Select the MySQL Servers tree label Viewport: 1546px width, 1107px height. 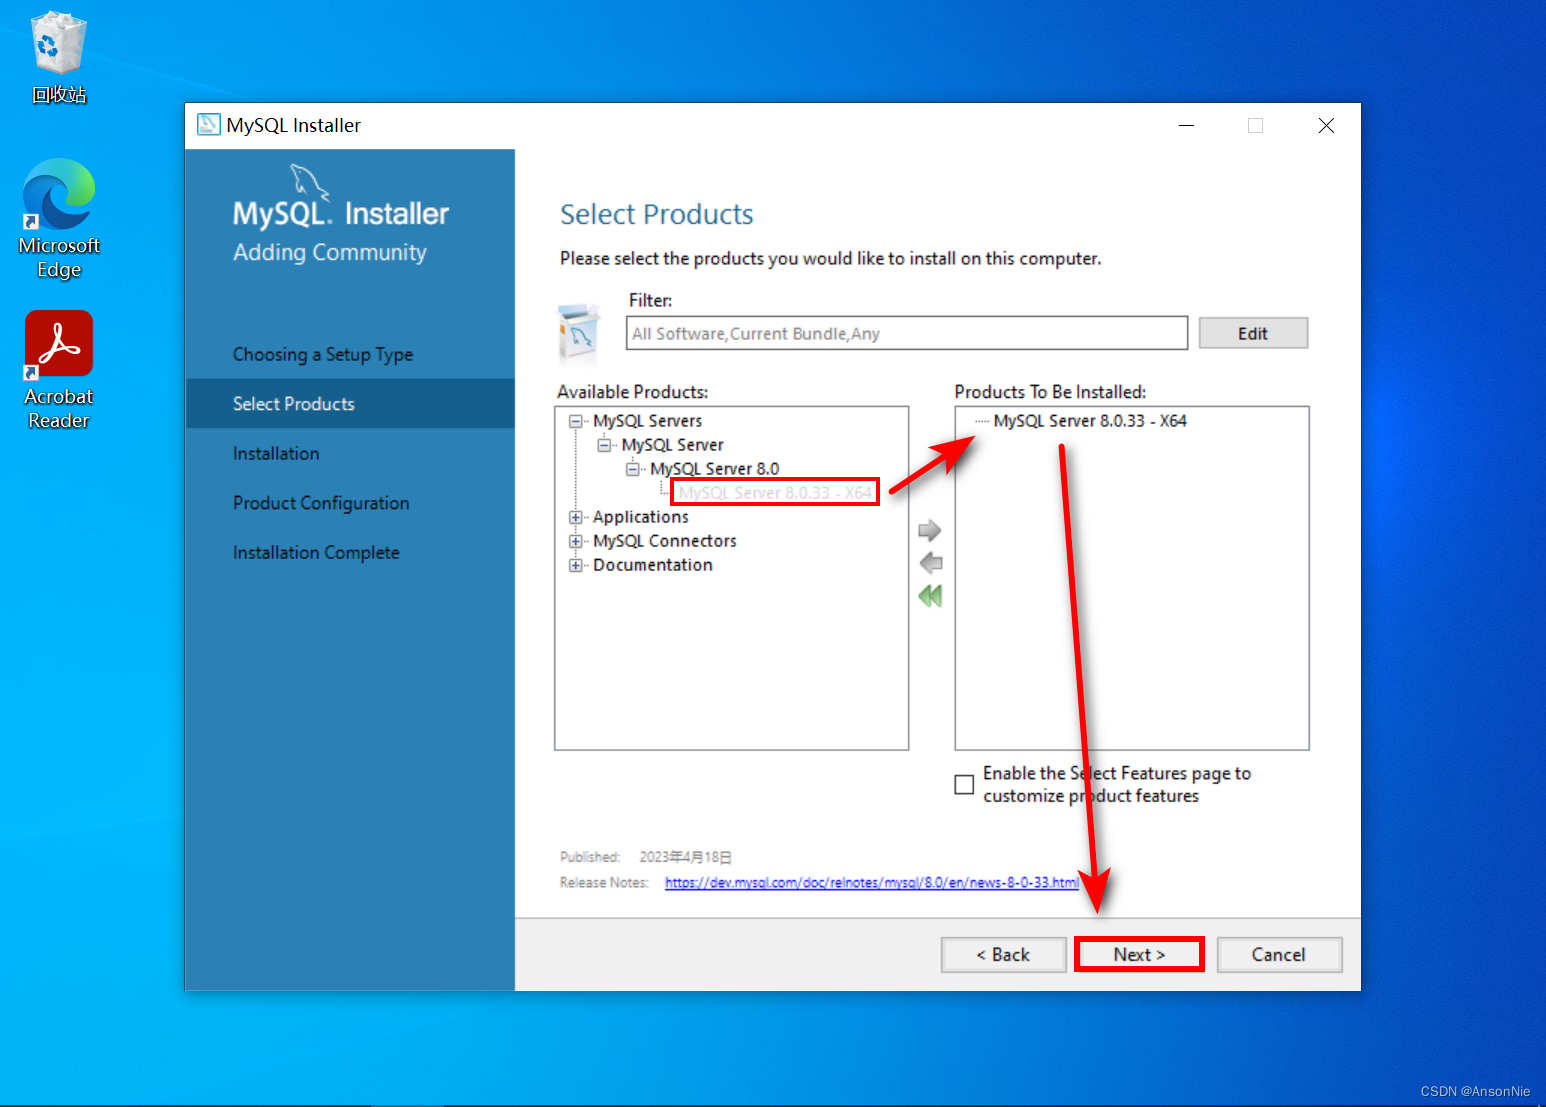[x=648, y=421]
